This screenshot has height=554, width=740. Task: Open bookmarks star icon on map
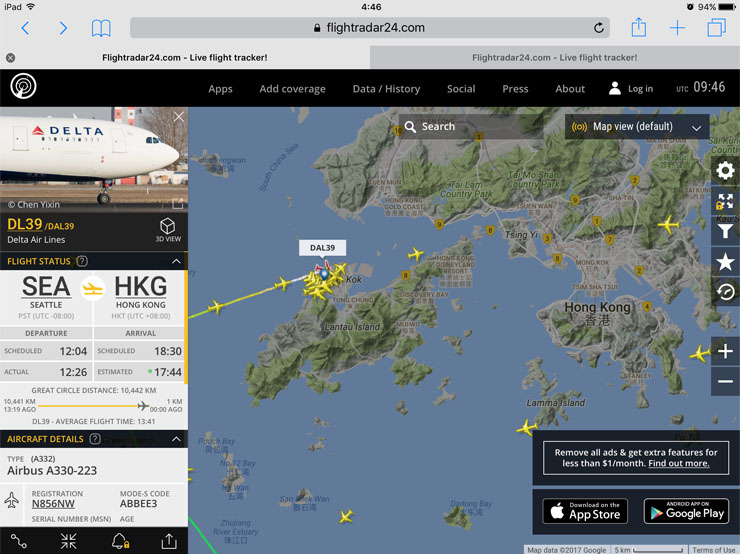click(x=725, y=261)
